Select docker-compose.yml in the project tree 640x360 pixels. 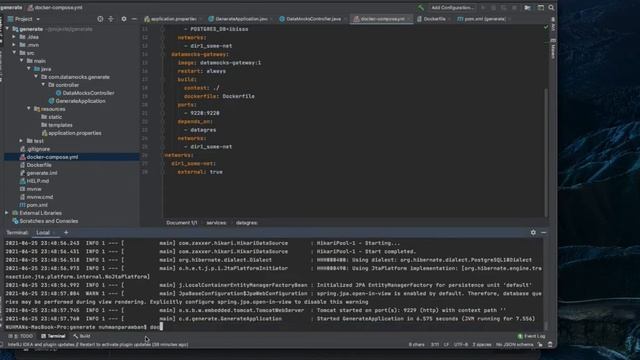coord(49,157)
